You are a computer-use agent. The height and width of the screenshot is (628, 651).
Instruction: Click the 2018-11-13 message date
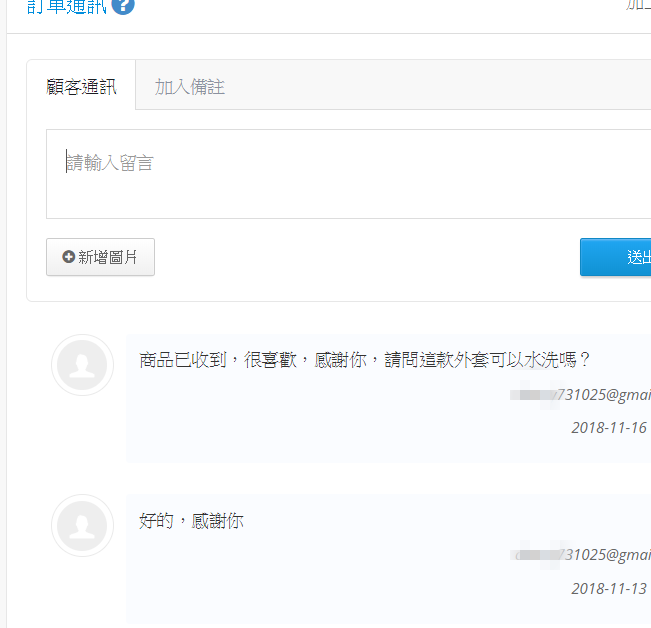pyautogui.click(x=609, y=588)
